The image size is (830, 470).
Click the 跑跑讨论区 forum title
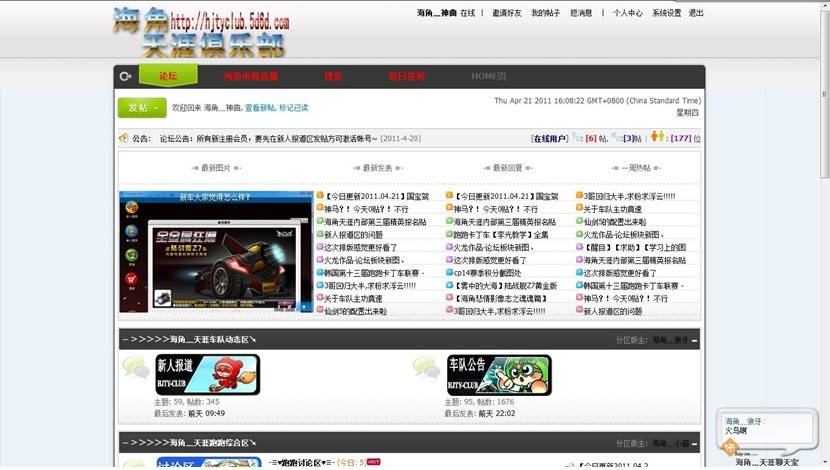tap(301, 463)
